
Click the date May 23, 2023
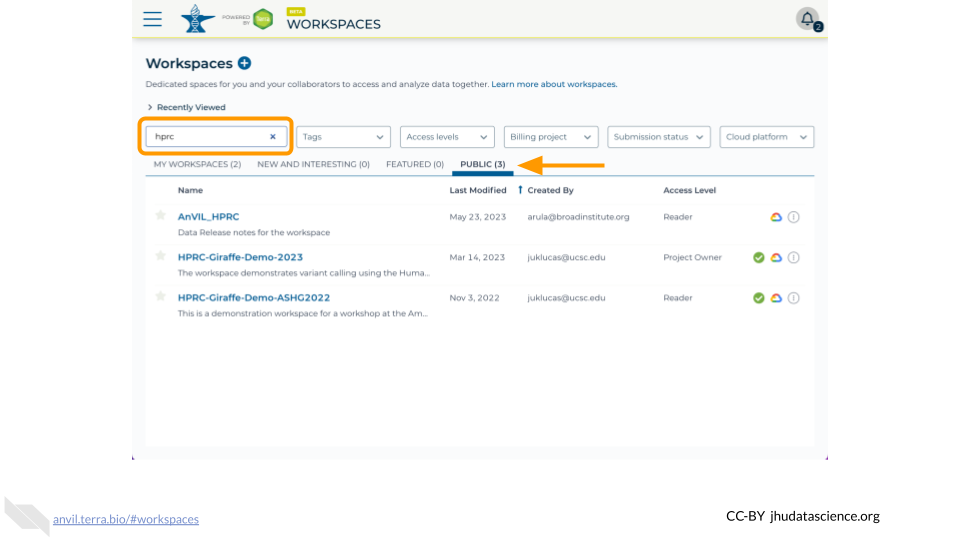[478, 217]
